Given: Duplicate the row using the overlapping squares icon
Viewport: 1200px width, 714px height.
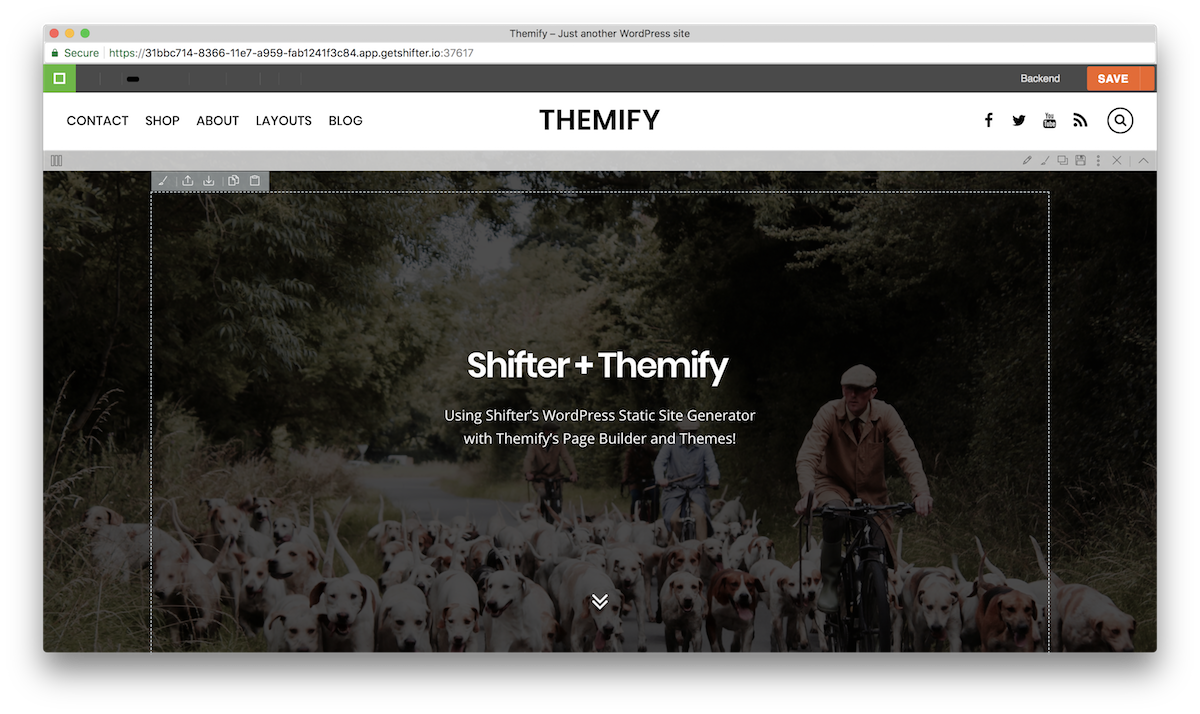Looking at the screenshot, I should click(1063, 160).
